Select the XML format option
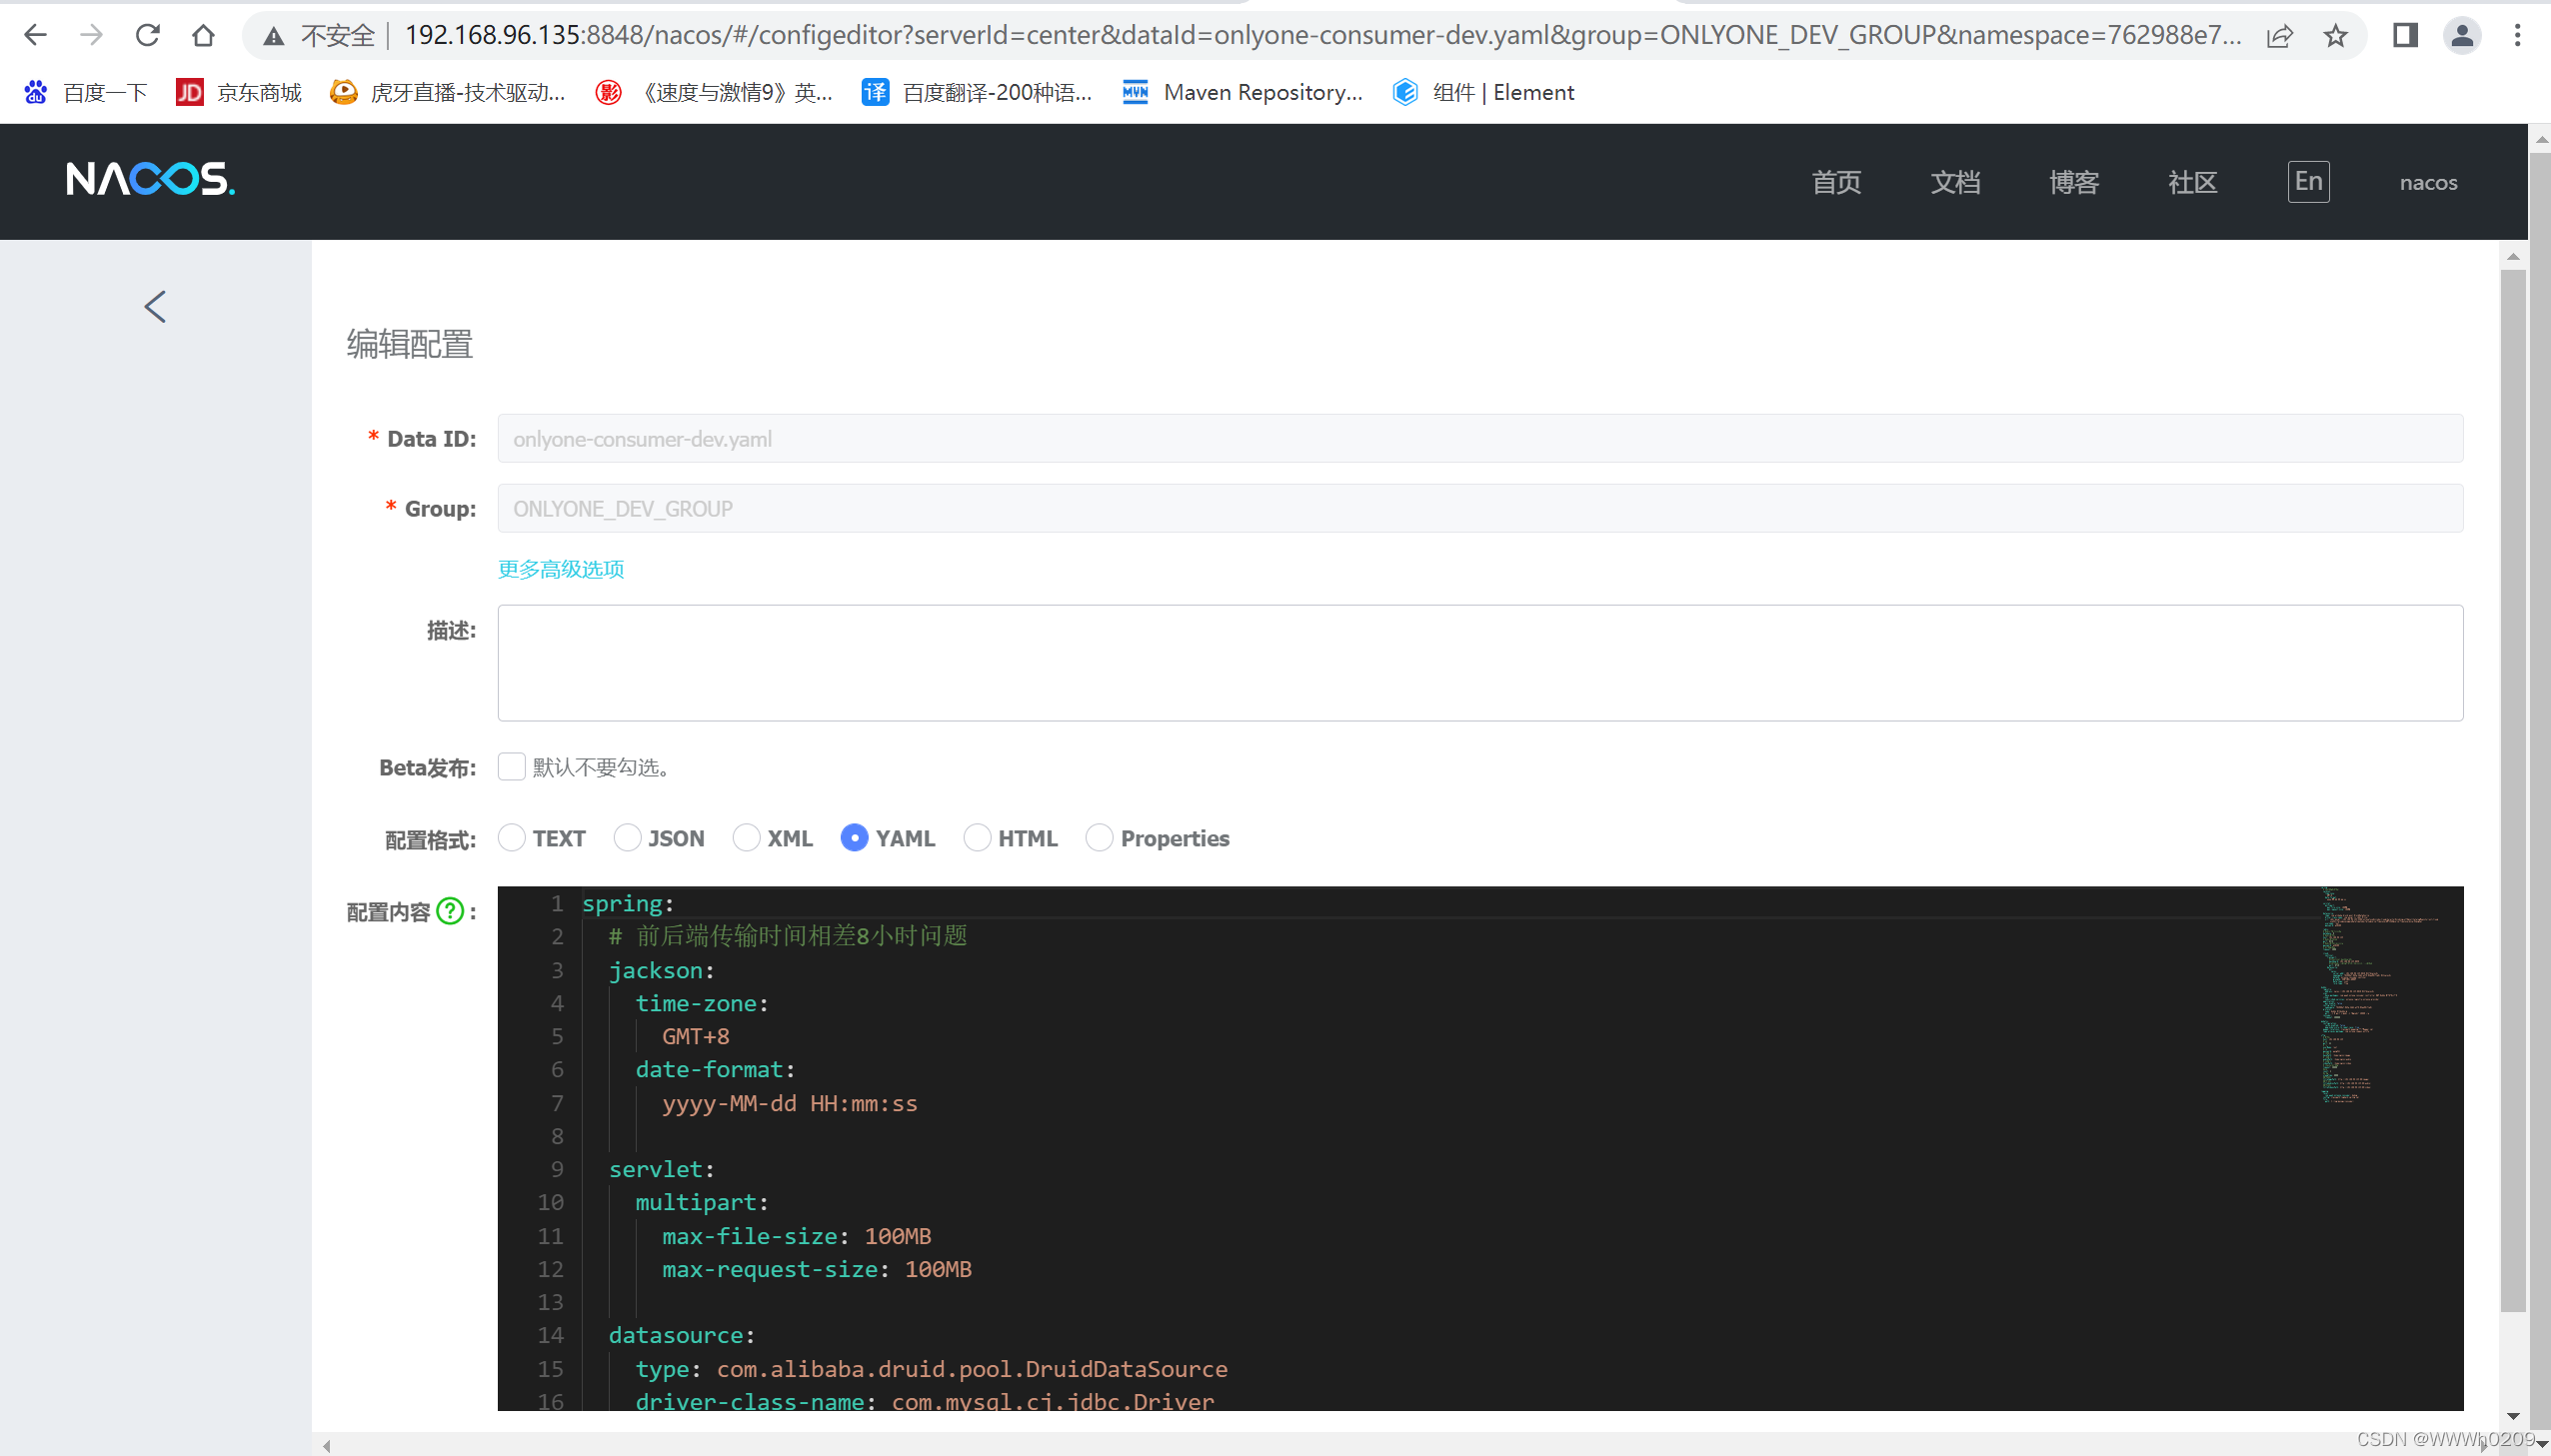Viewport: 2551px width, 1456px height. pos(746,838)
